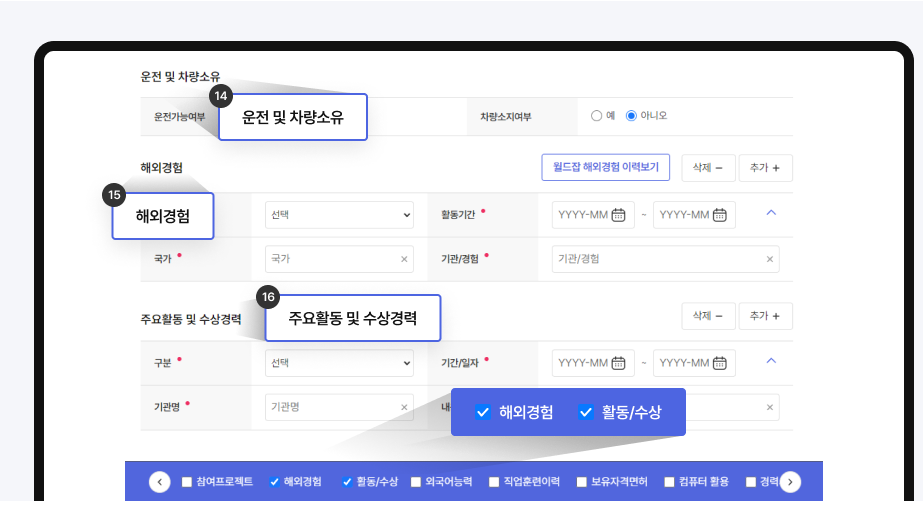The width and height of the screenshot is (923, 518).
Task: Click the 구분 field label
Action: pyautogui.click(x=162, y=363)
